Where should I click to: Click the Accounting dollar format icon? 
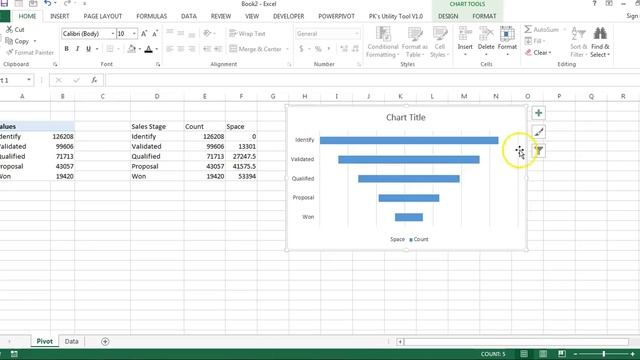tap(301, 49)
